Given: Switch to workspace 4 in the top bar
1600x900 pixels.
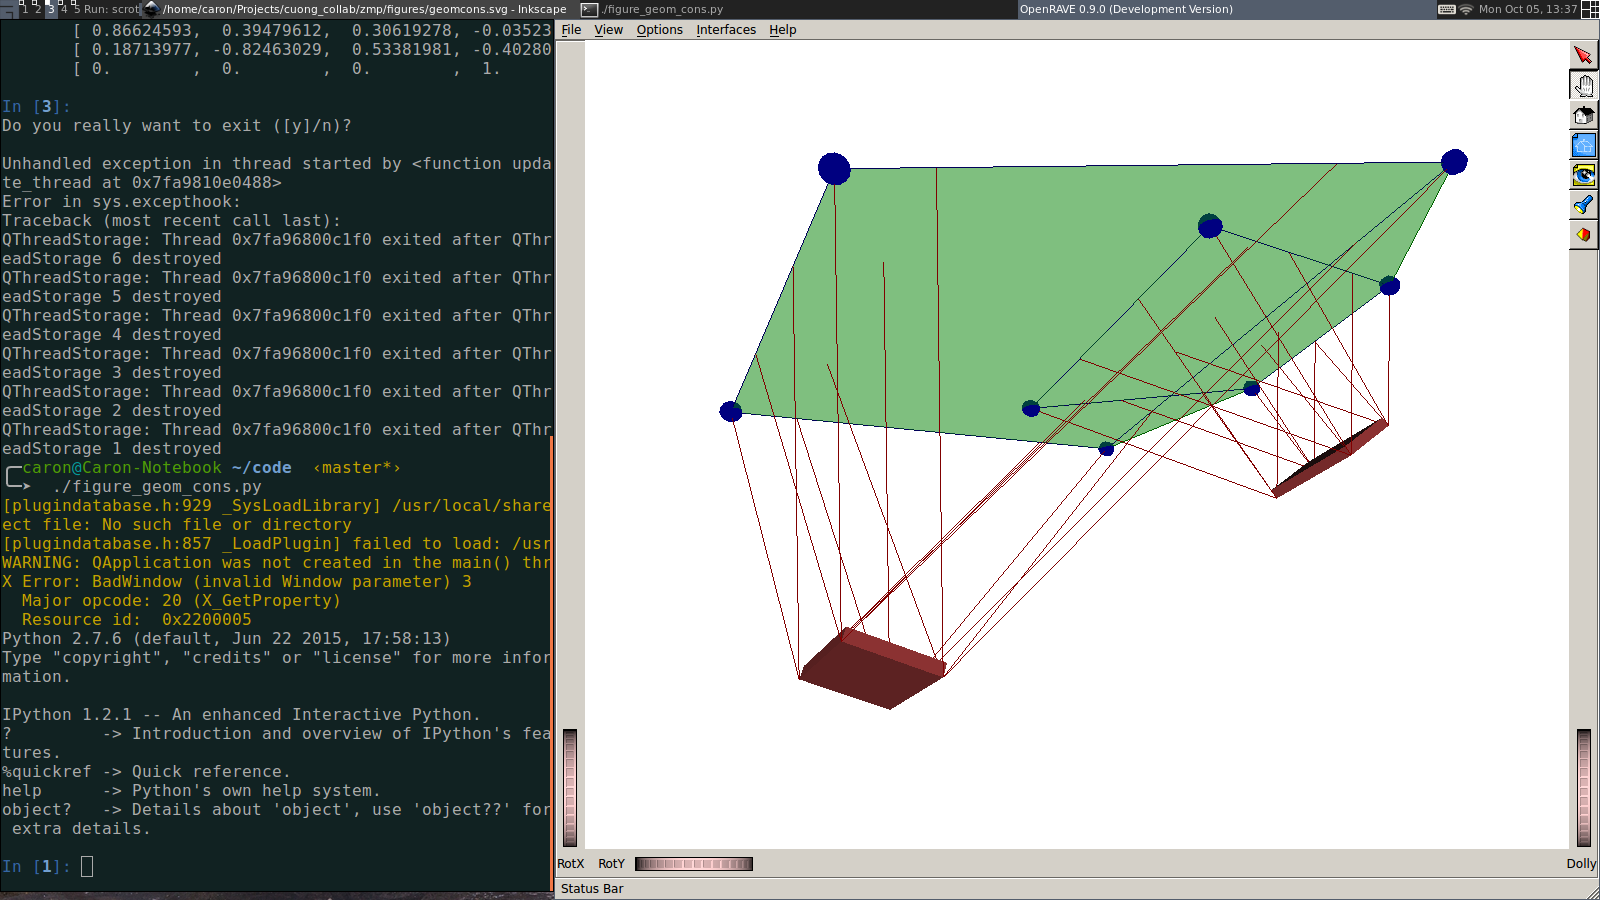Looking at the screenshot, I should tap(64, 9).
